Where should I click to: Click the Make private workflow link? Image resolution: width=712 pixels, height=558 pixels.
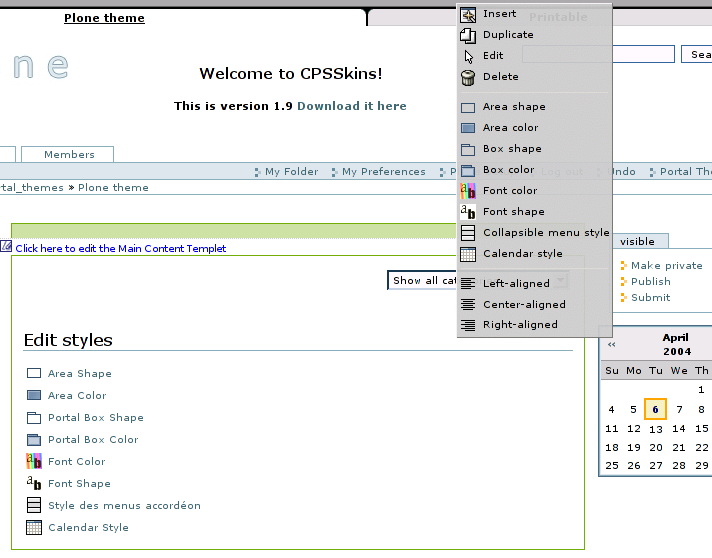(x=666, y=266)
